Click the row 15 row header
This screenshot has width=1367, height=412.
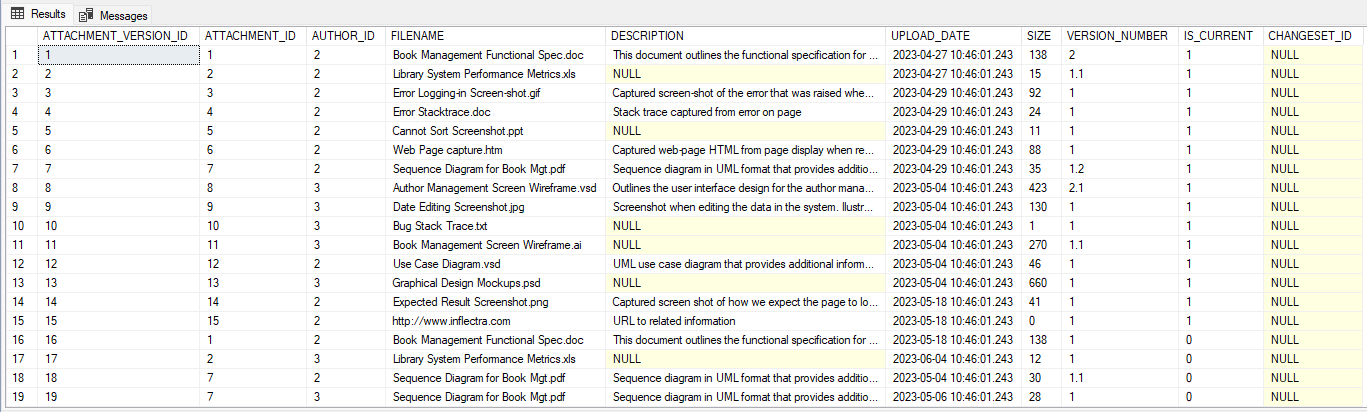pos(18,321)
